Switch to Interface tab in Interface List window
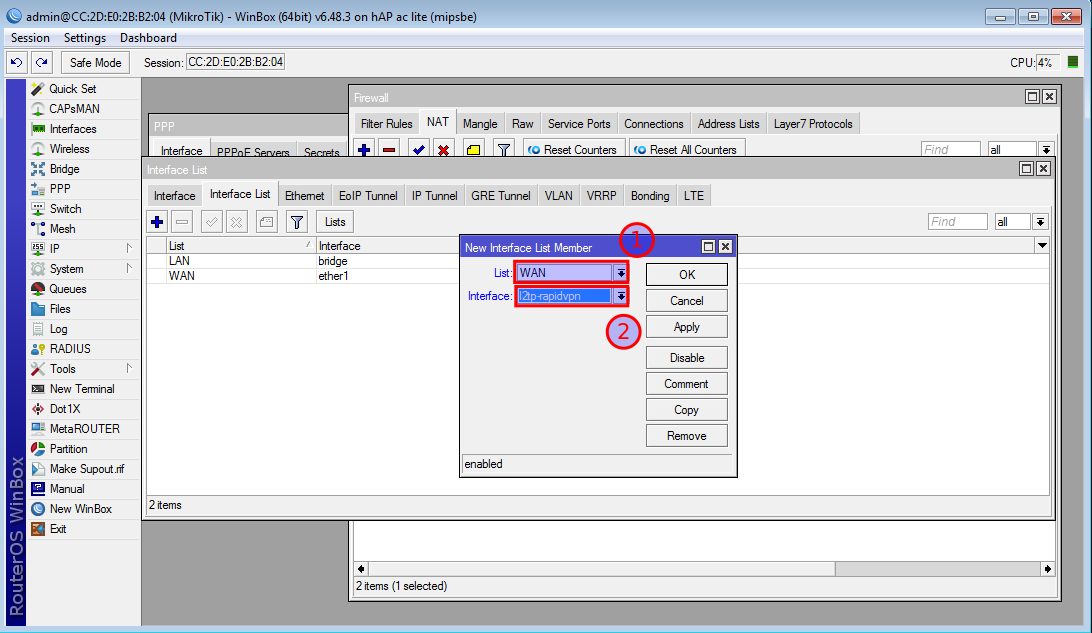This screenshot has height=633, width=1092. click(x=174, y=196)
